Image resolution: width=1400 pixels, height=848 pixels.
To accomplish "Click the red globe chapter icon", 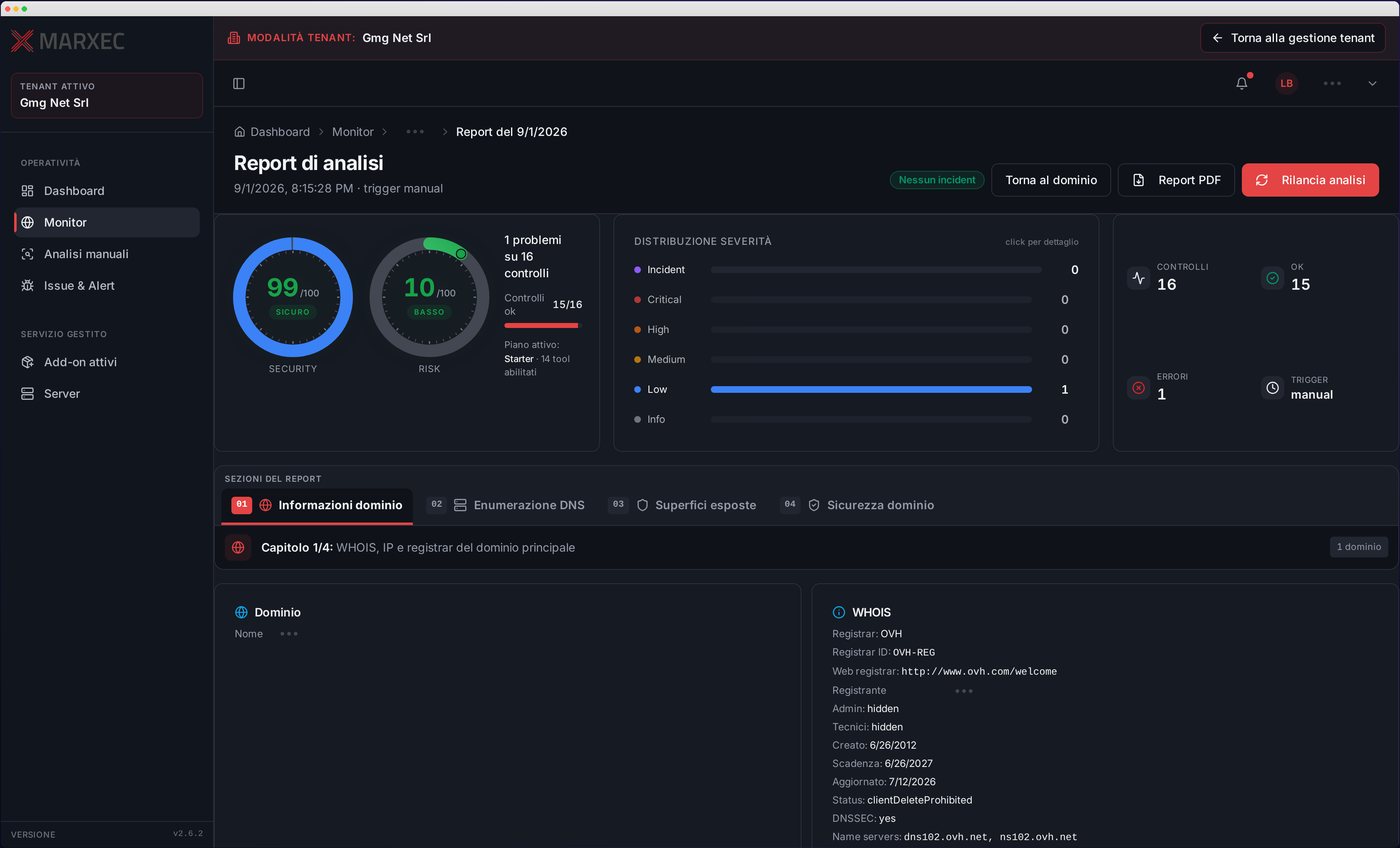I will pyautogui.click(x=238, y=547).
